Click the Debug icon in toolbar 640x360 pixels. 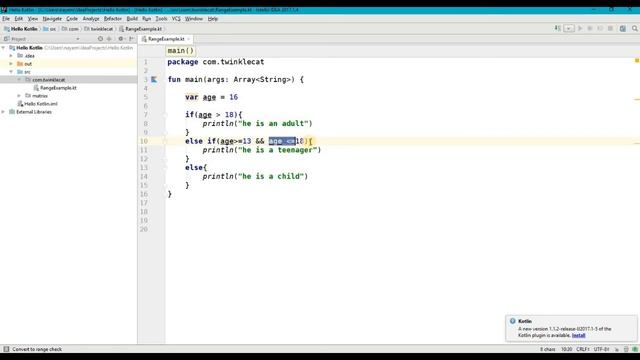[590, 29]
